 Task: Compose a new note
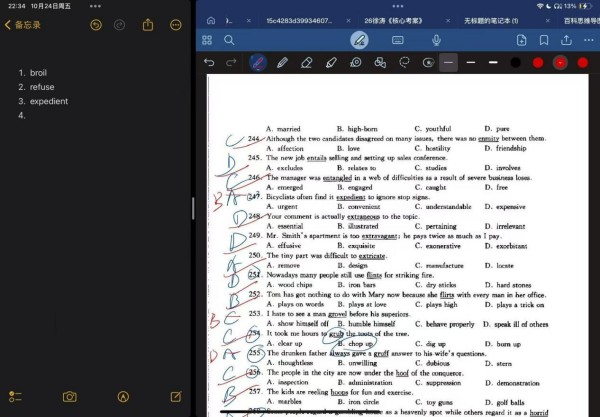[x=176, y=397]
